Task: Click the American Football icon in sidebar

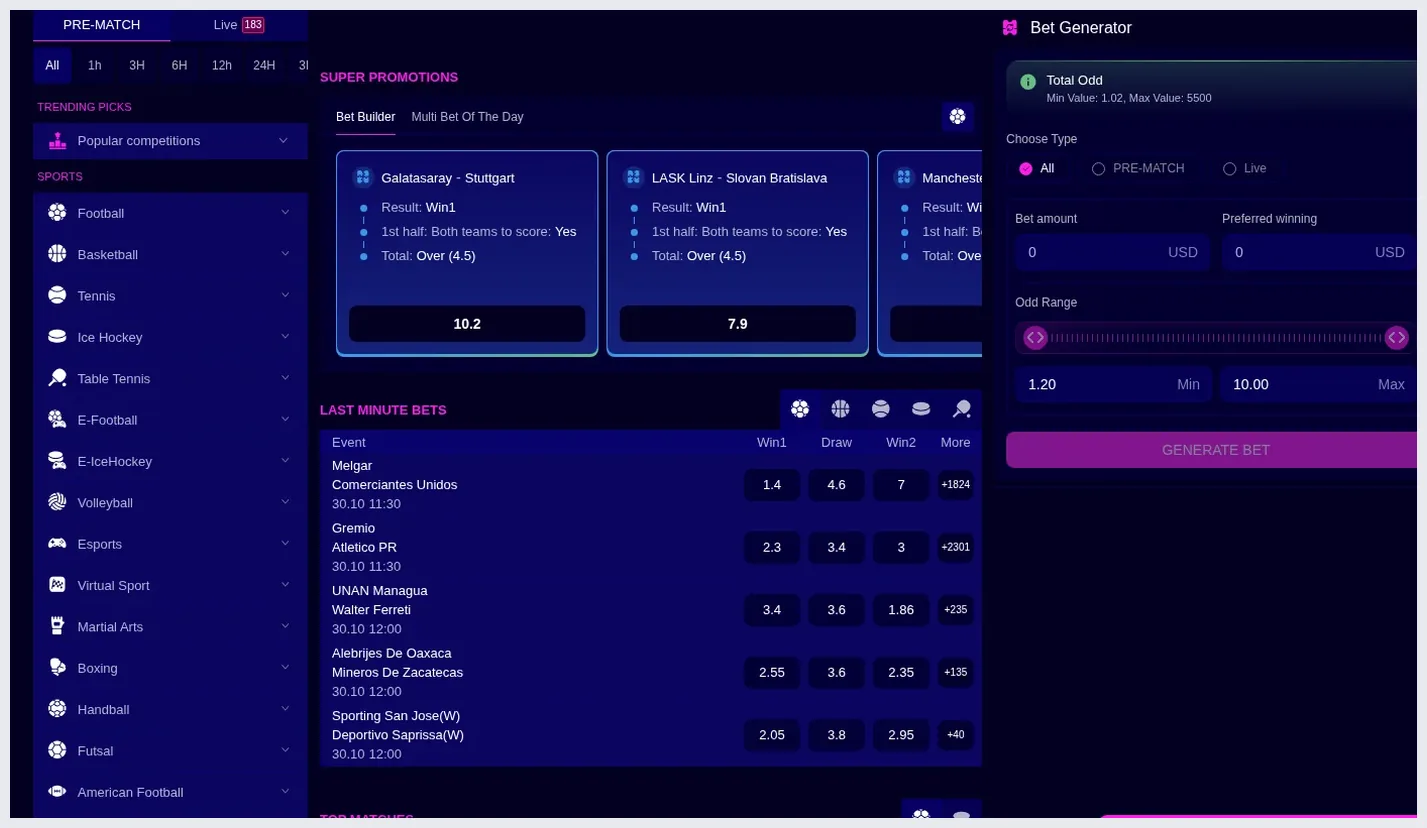Action: pyautogui.click(x=57, y=792)
